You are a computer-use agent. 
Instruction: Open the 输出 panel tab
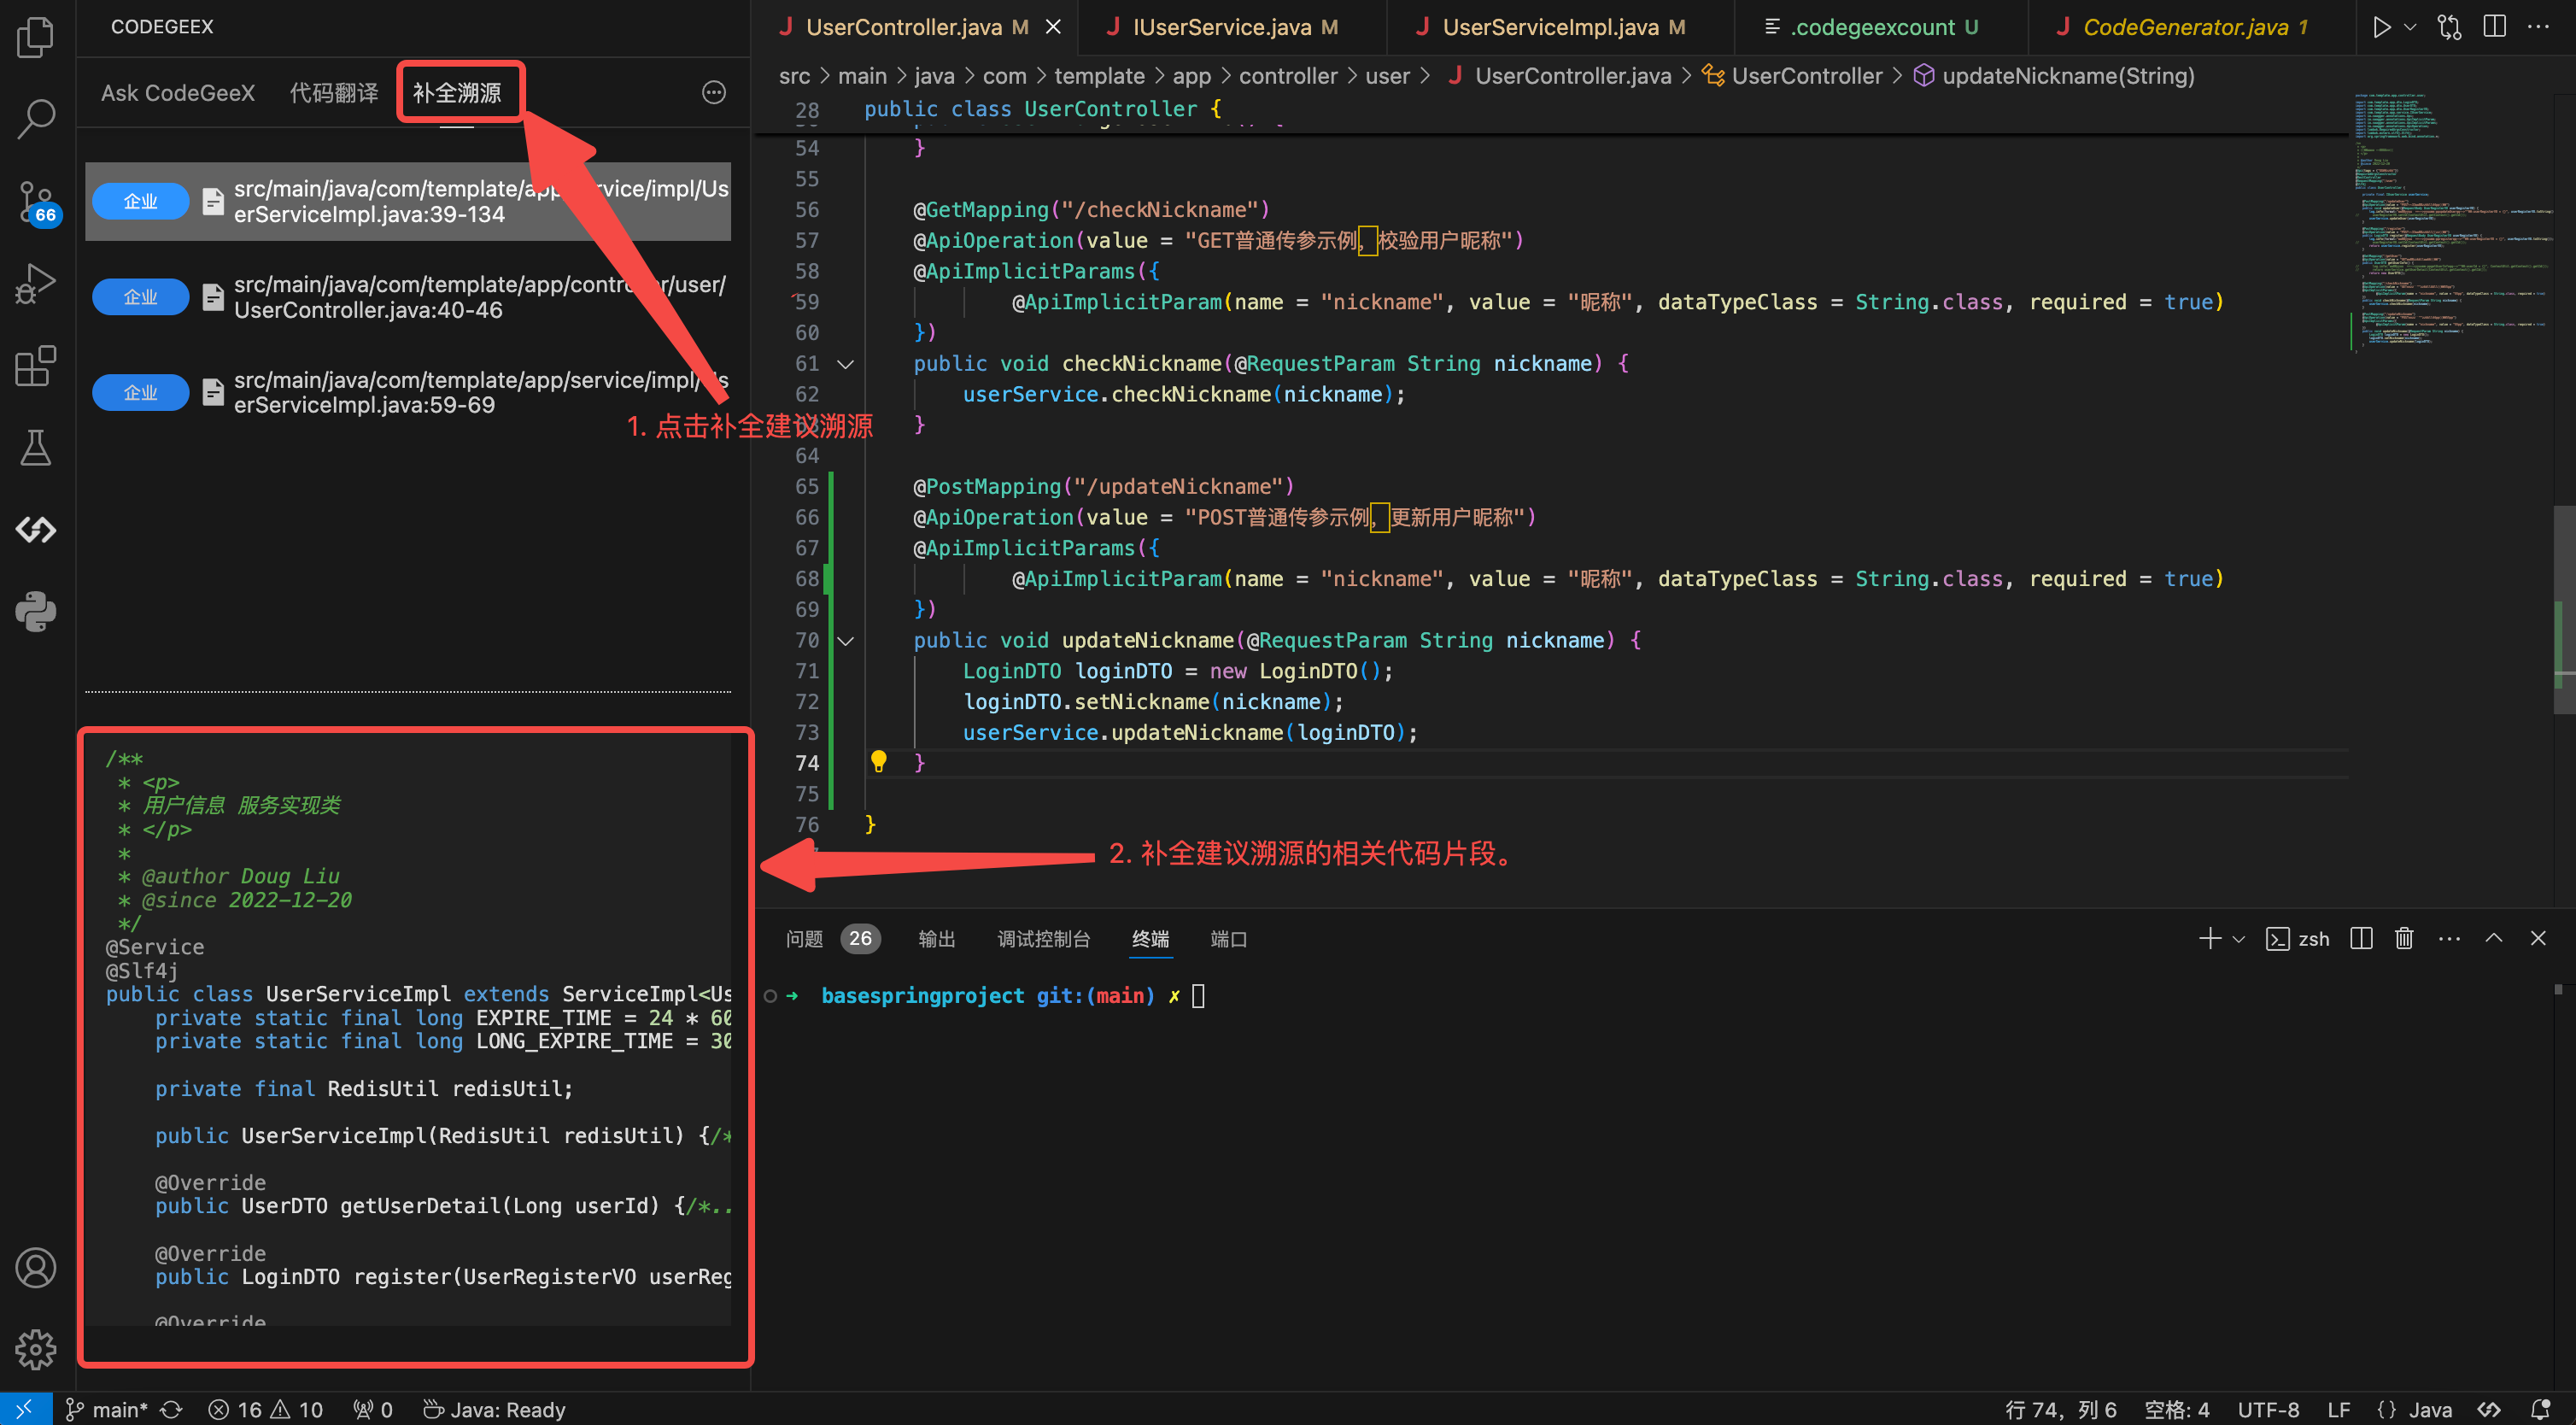tap(936, 938)
